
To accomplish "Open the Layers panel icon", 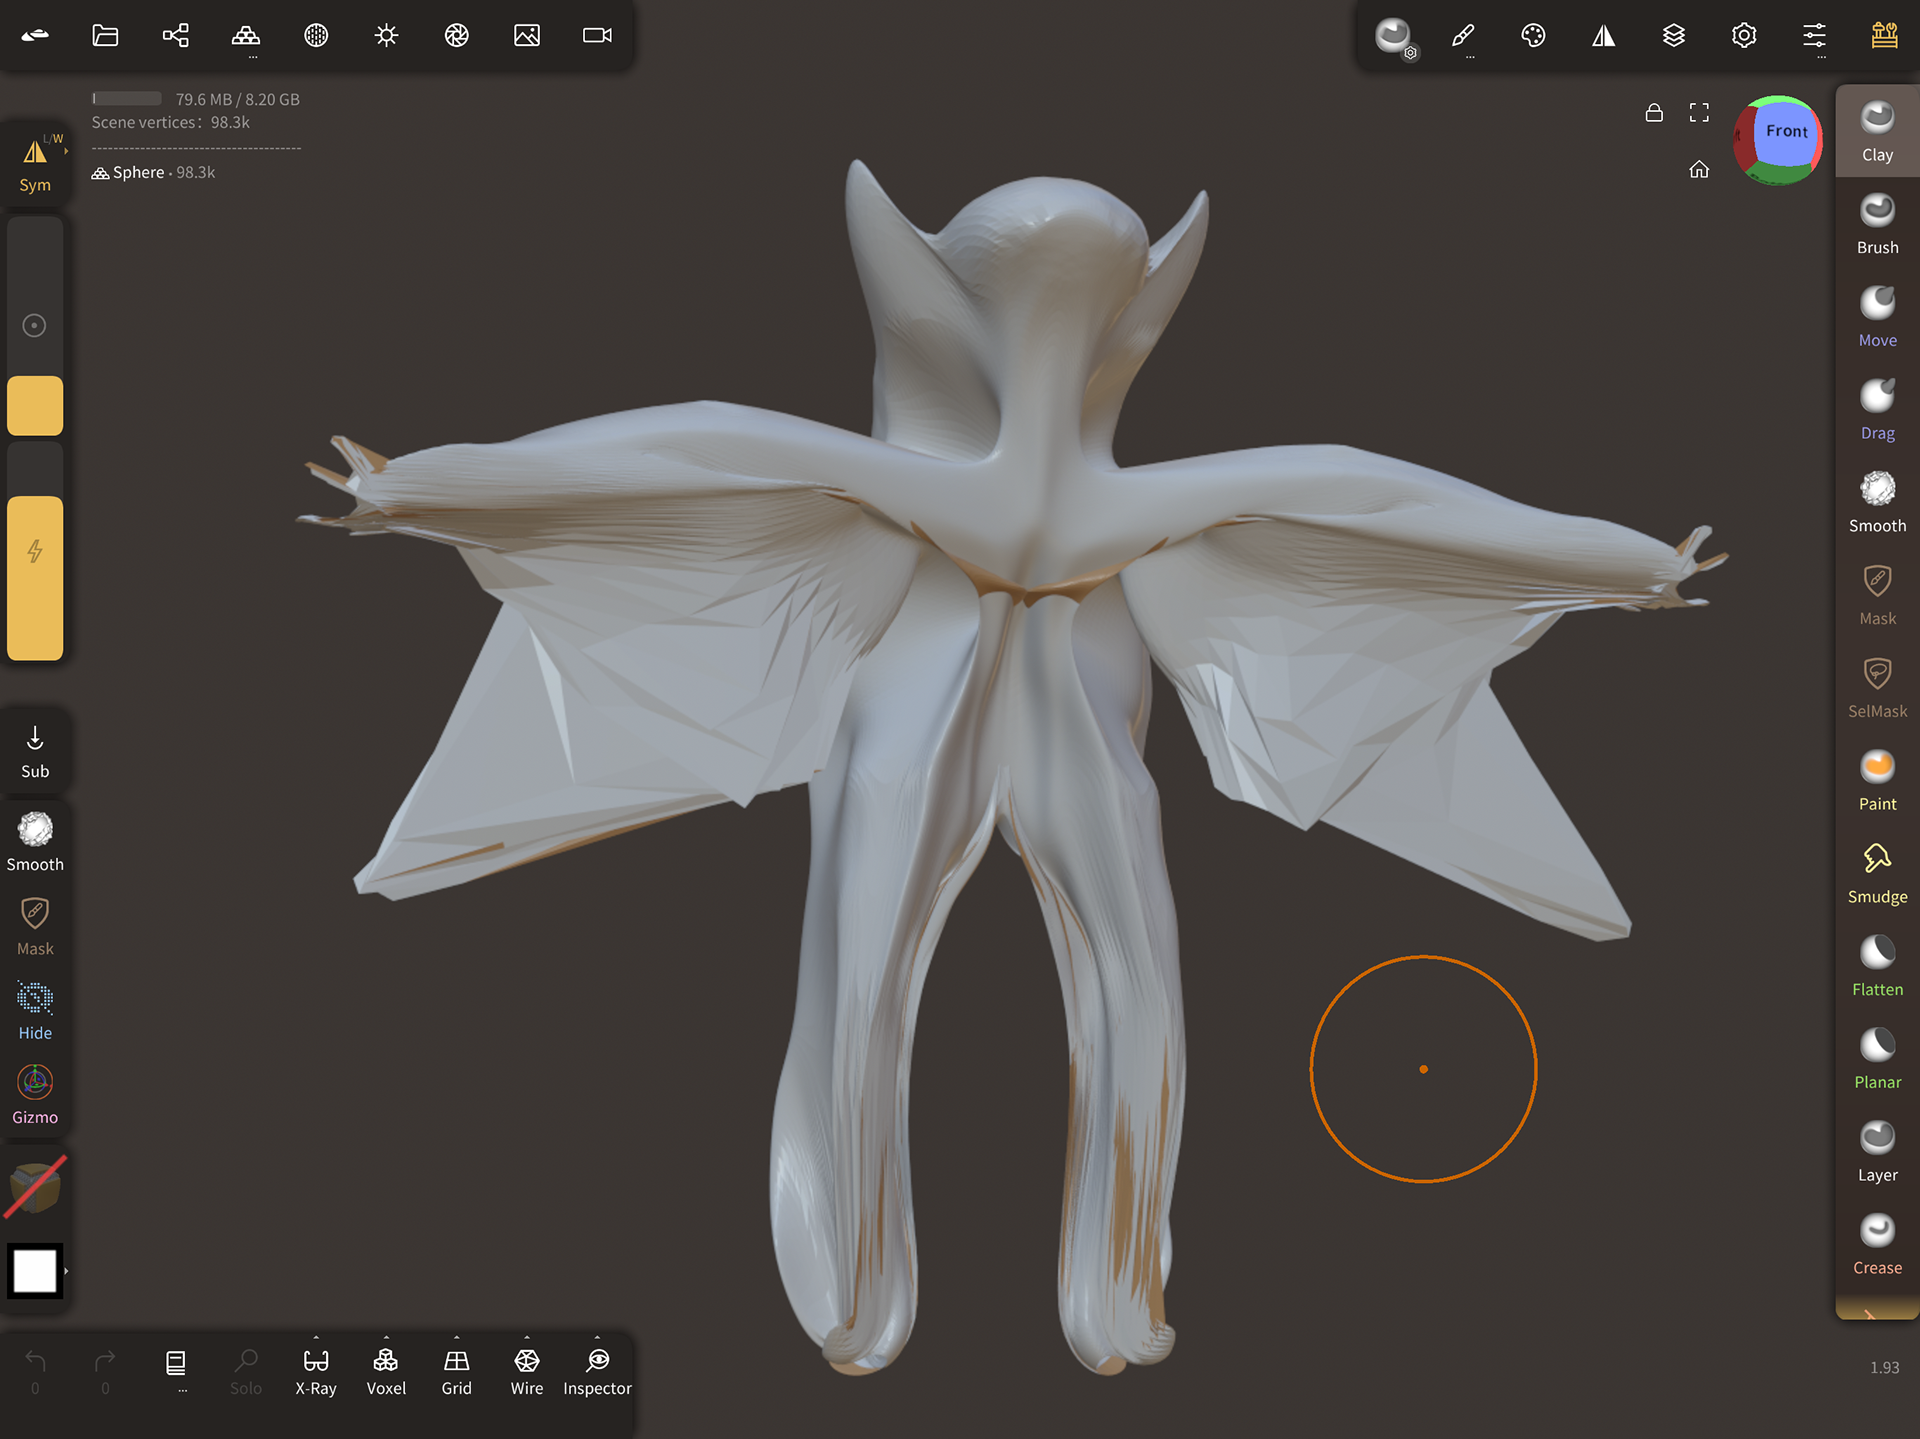I will (x=1674, y=36).
